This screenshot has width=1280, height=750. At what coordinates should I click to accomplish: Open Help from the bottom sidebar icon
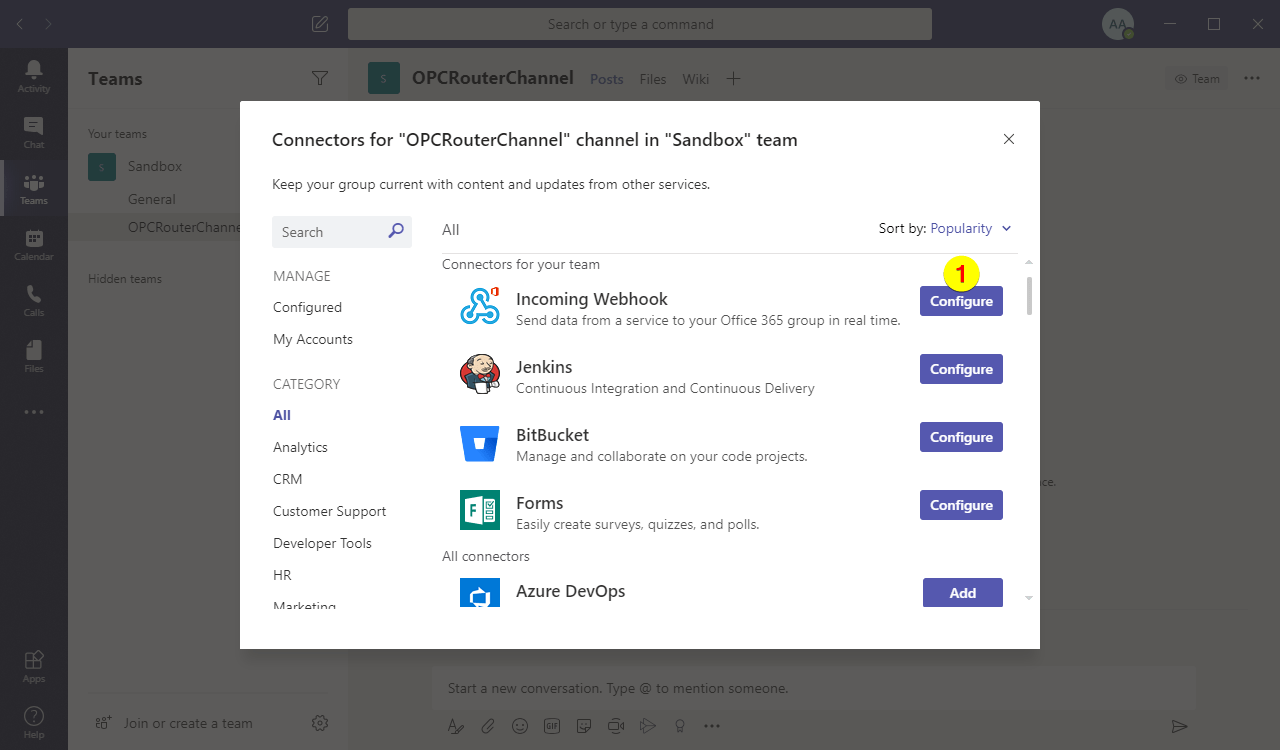[x=33, y=718]
